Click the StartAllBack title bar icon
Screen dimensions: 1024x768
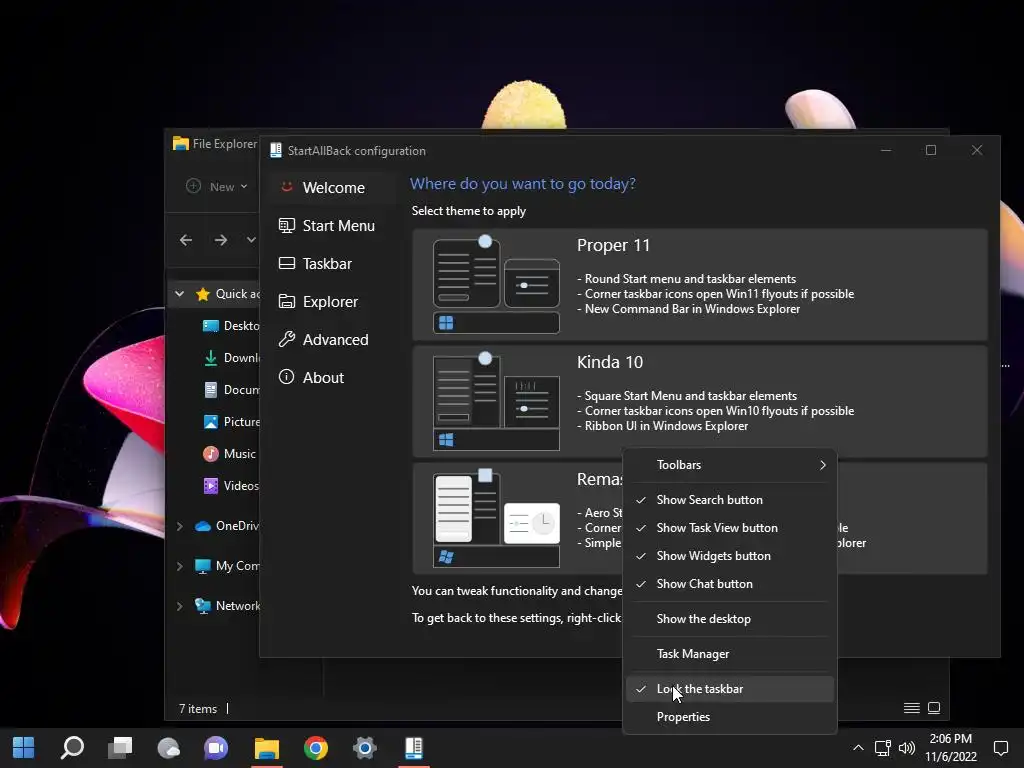(x=276, y=150)
